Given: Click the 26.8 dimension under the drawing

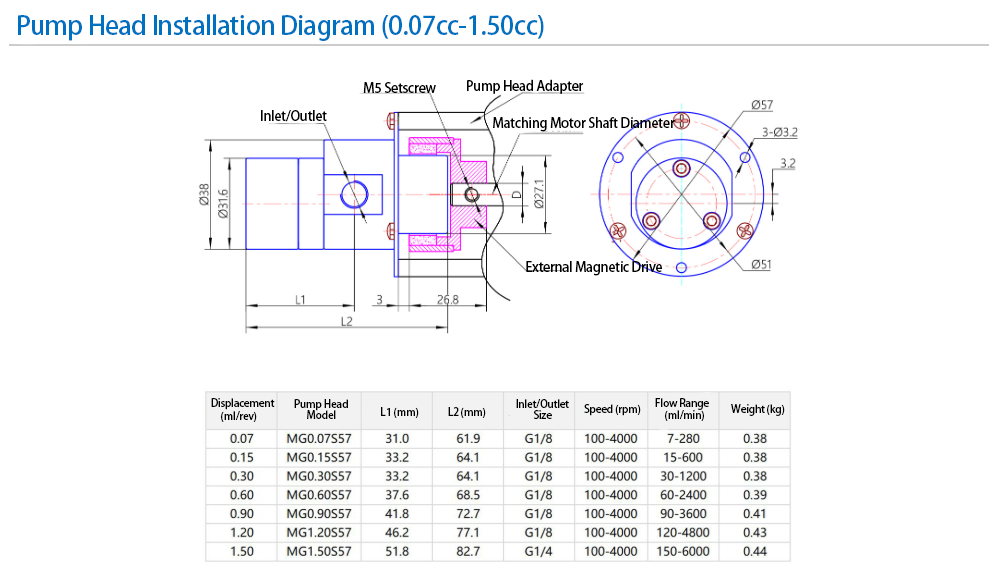Looking at the screenshot, I should tap(447, 299).
